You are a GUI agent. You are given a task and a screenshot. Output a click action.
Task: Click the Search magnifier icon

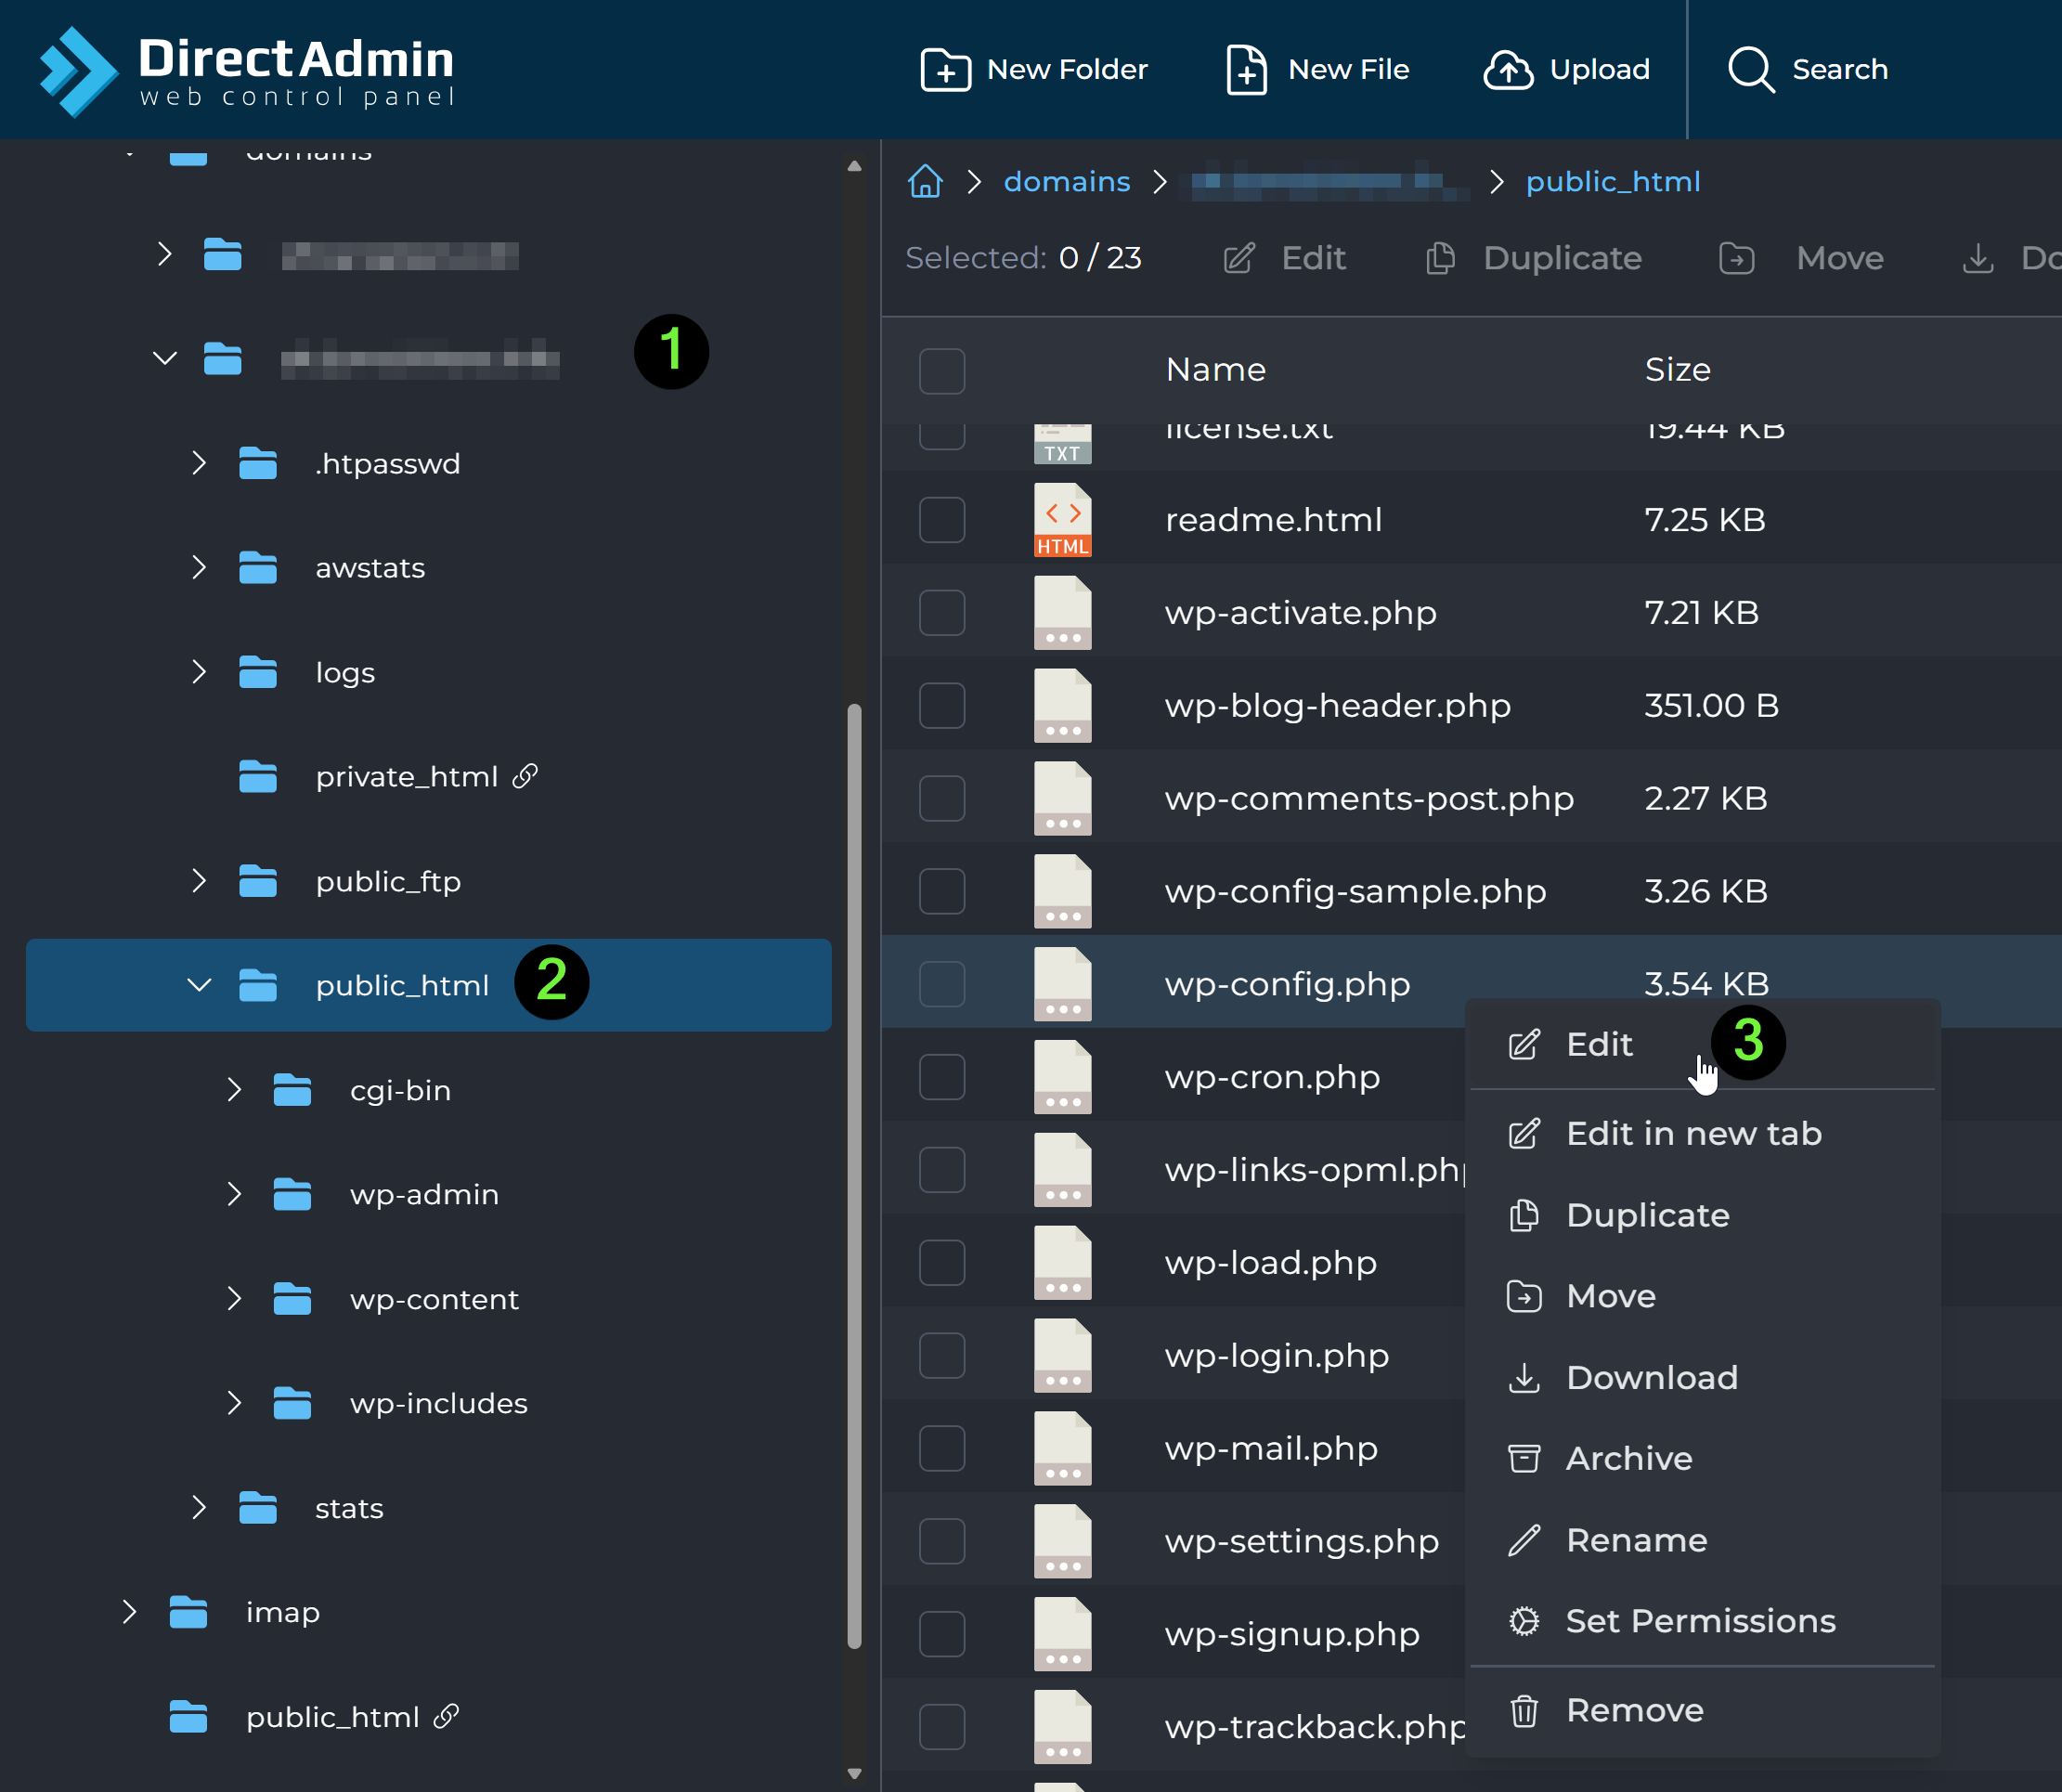(1750, 70)
